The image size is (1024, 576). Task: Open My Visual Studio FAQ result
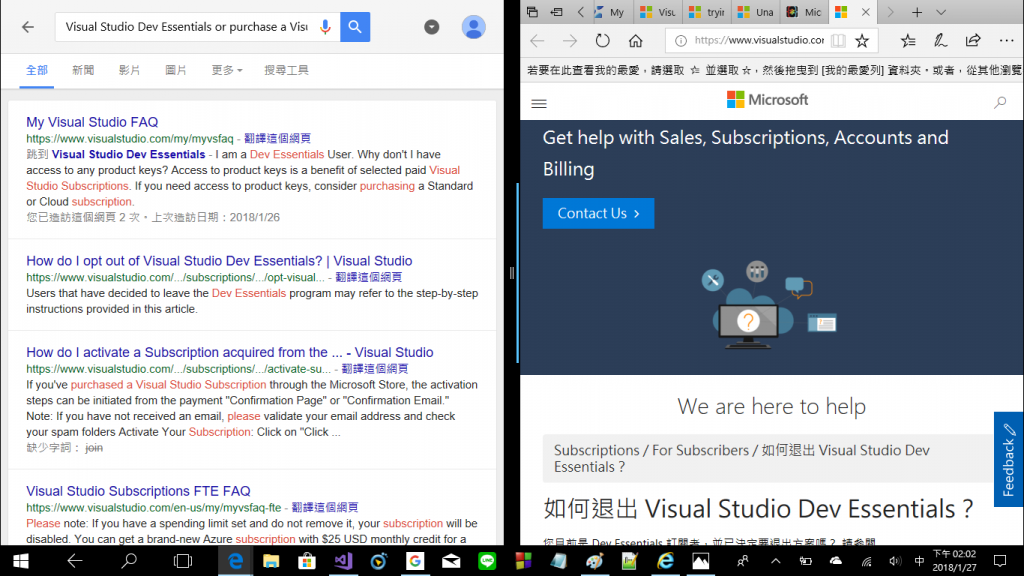pos(92,122)
